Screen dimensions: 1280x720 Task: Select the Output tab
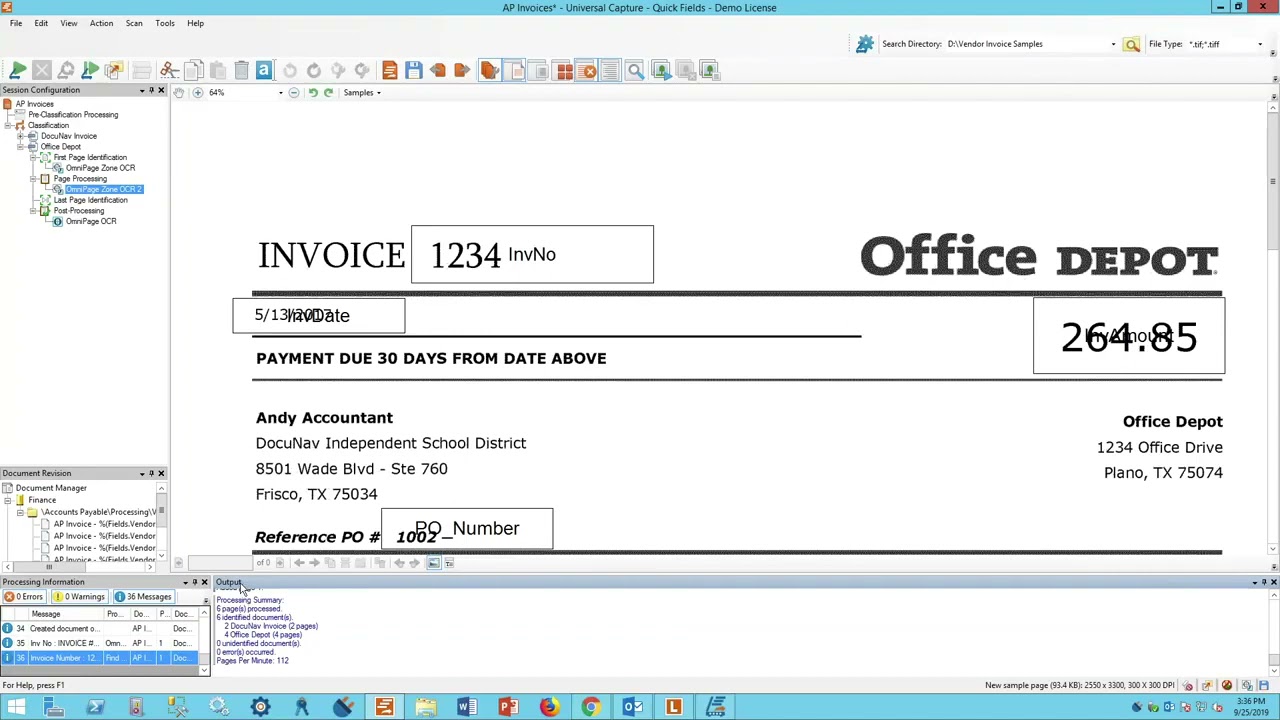point(228,583)
